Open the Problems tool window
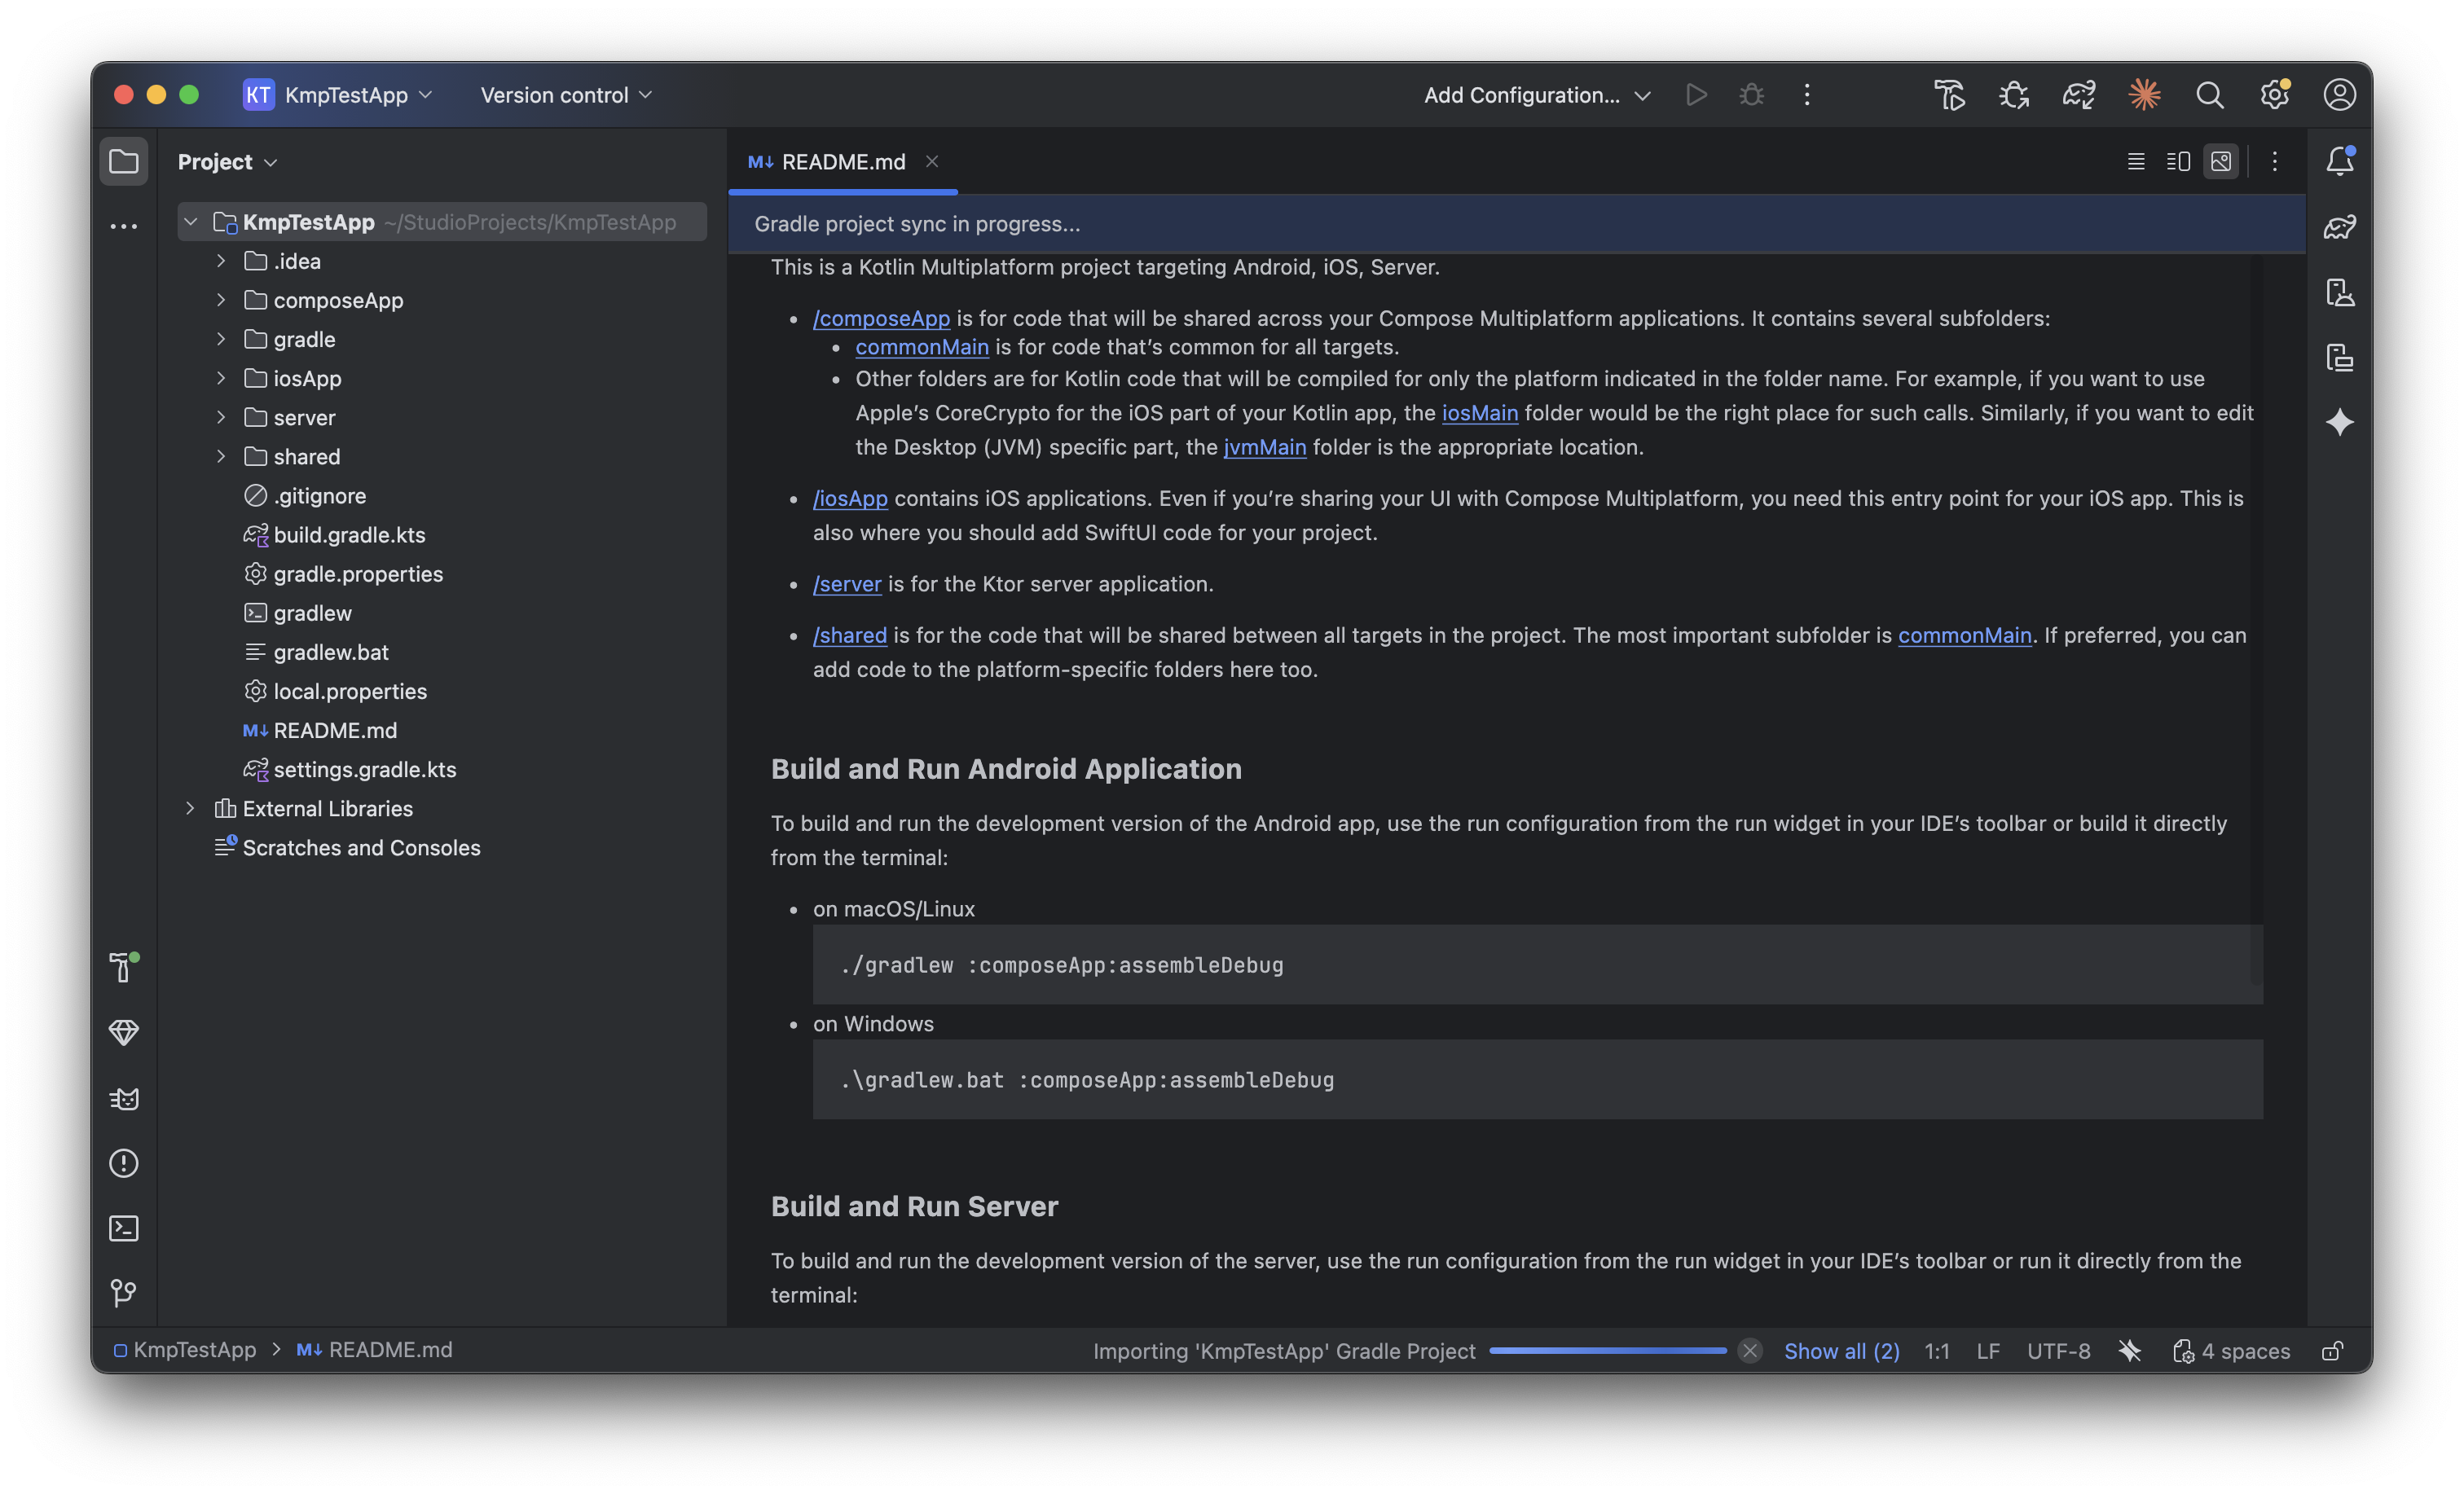Screen dimensions: 2464x1494 pos(123,1163)
